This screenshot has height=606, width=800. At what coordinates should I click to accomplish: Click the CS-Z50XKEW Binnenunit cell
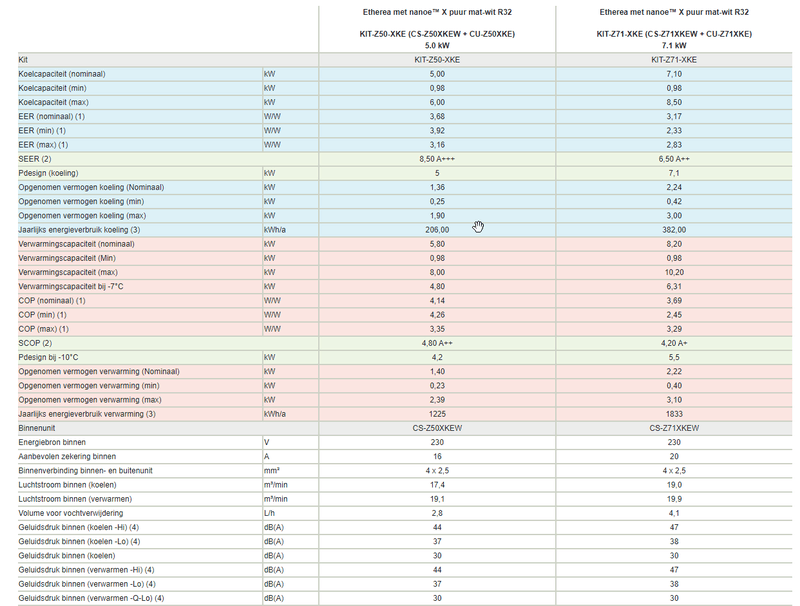pos(437,428)
